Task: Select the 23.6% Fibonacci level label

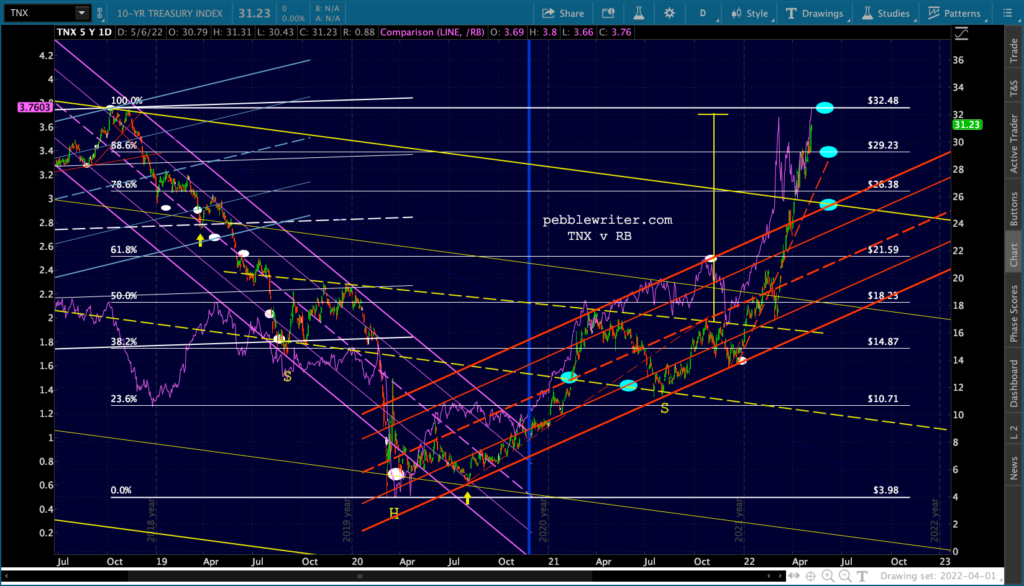Action: click(124, 399)
